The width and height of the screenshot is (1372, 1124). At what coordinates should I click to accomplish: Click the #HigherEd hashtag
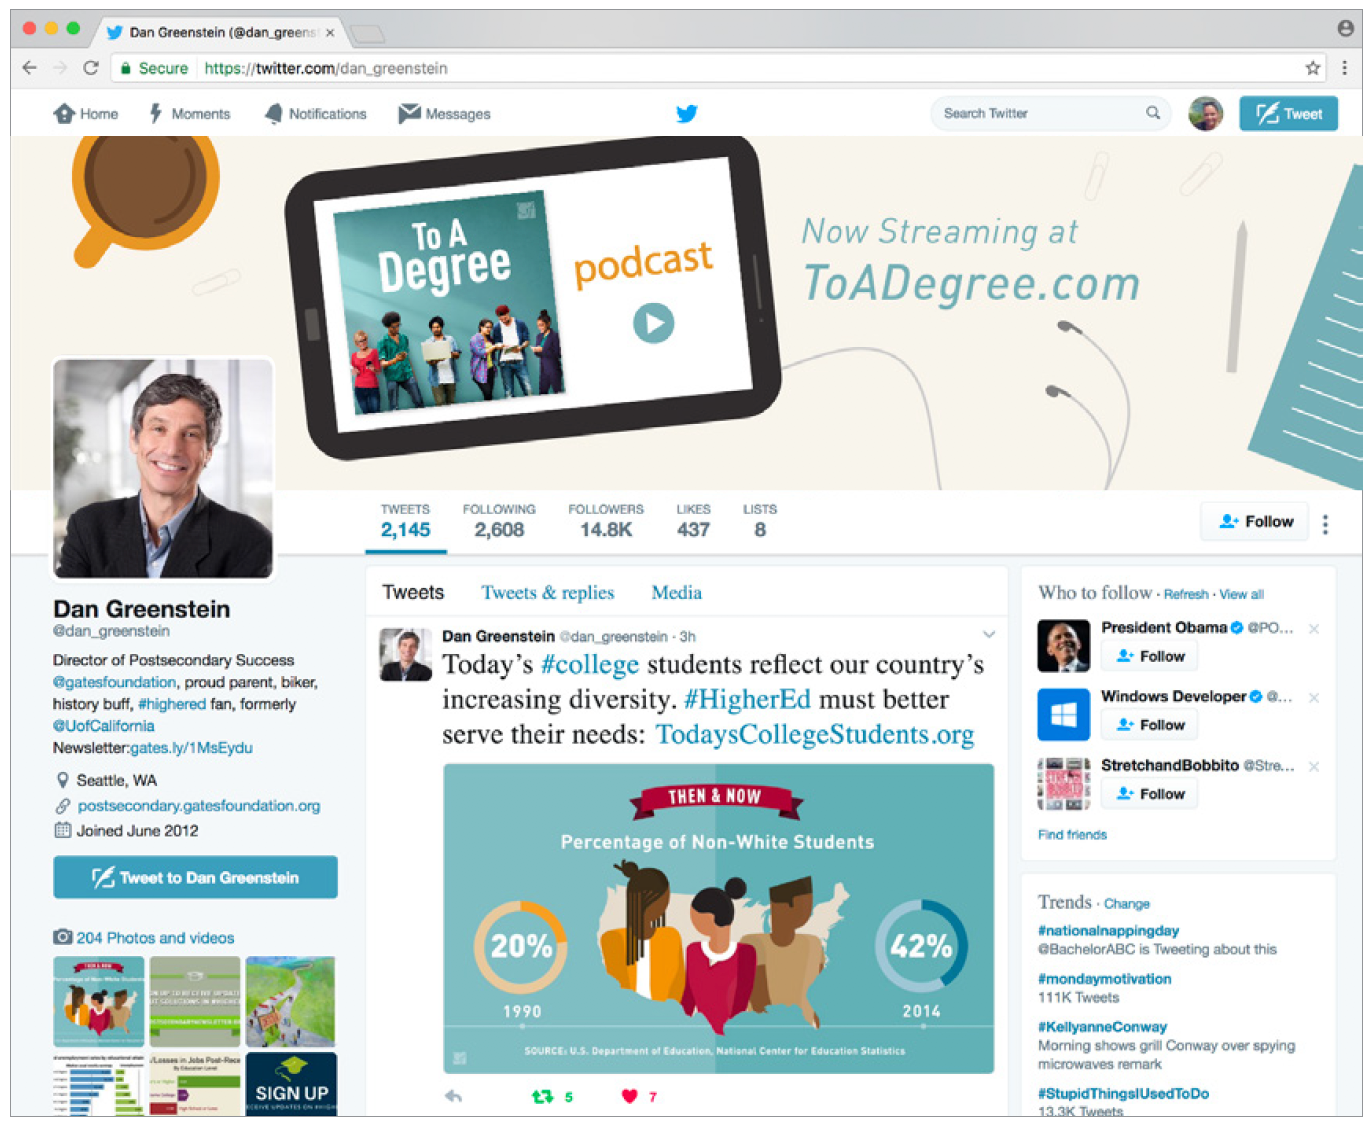click(747, 700)
